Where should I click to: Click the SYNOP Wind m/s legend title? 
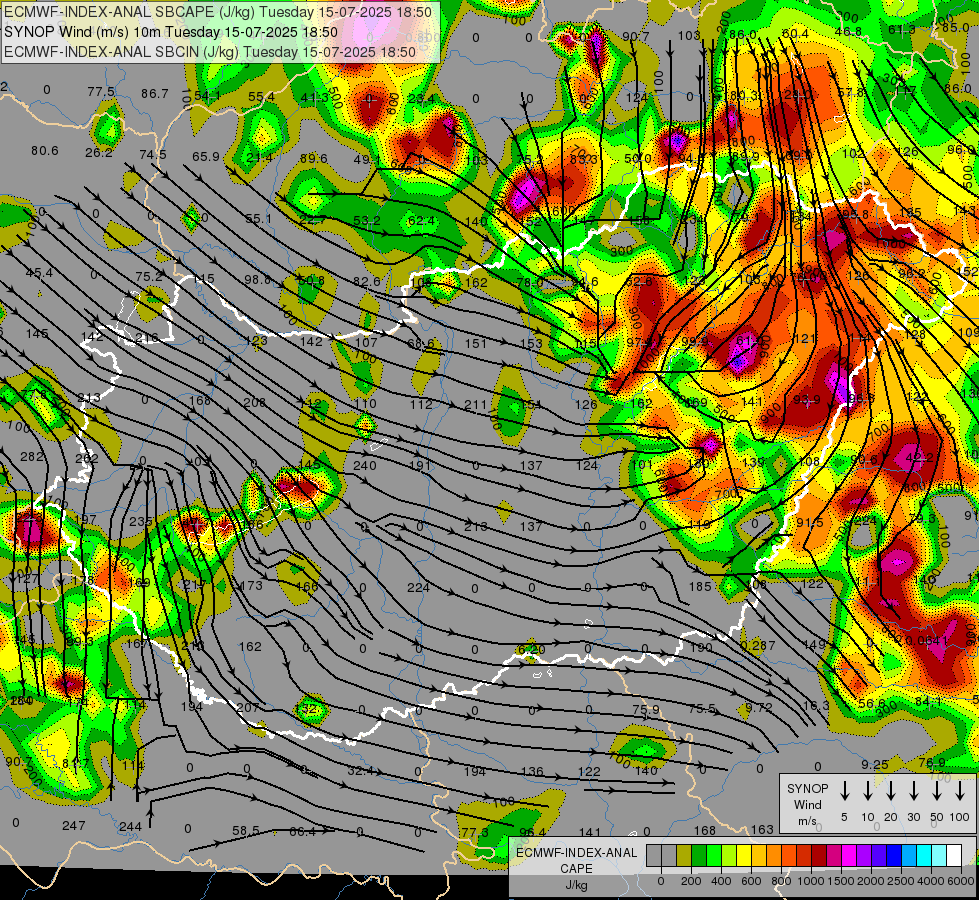click(807, 805)
